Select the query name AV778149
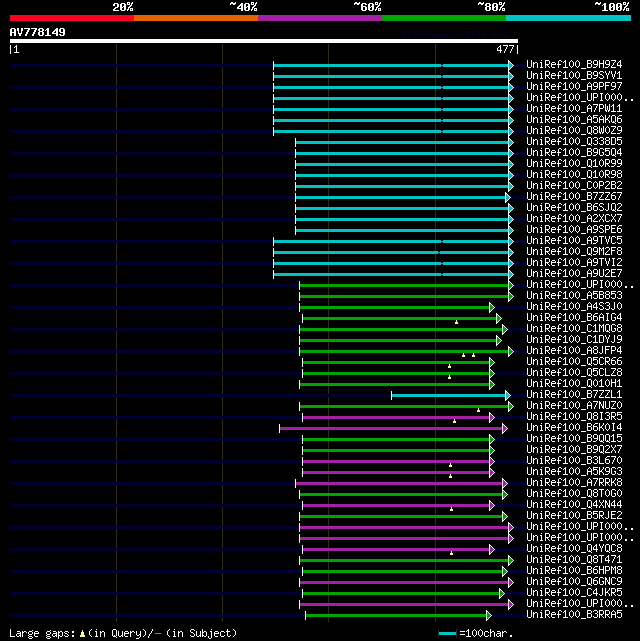The height and width of the screenshot is (641, 640). 38,32
